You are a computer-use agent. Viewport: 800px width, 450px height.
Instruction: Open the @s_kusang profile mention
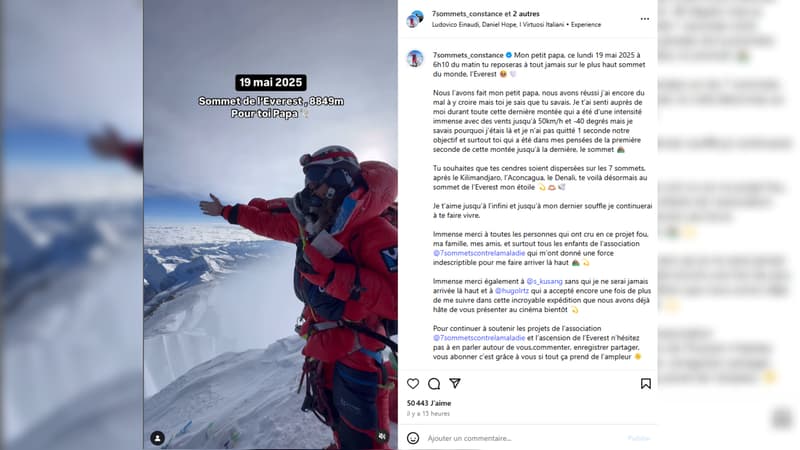pyautogui.click(x=544, y=281)
